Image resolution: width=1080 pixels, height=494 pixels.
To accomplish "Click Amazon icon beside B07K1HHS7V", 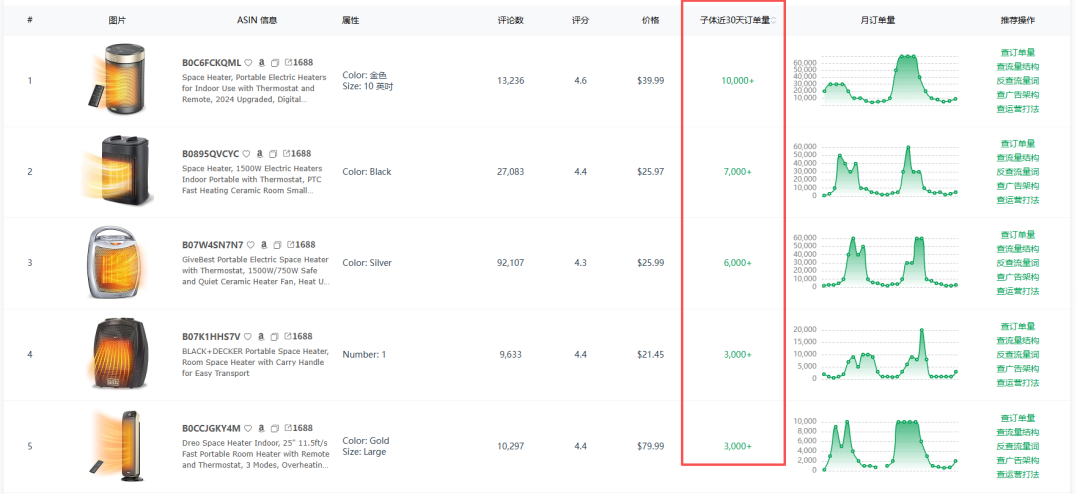I will point(260,337).
